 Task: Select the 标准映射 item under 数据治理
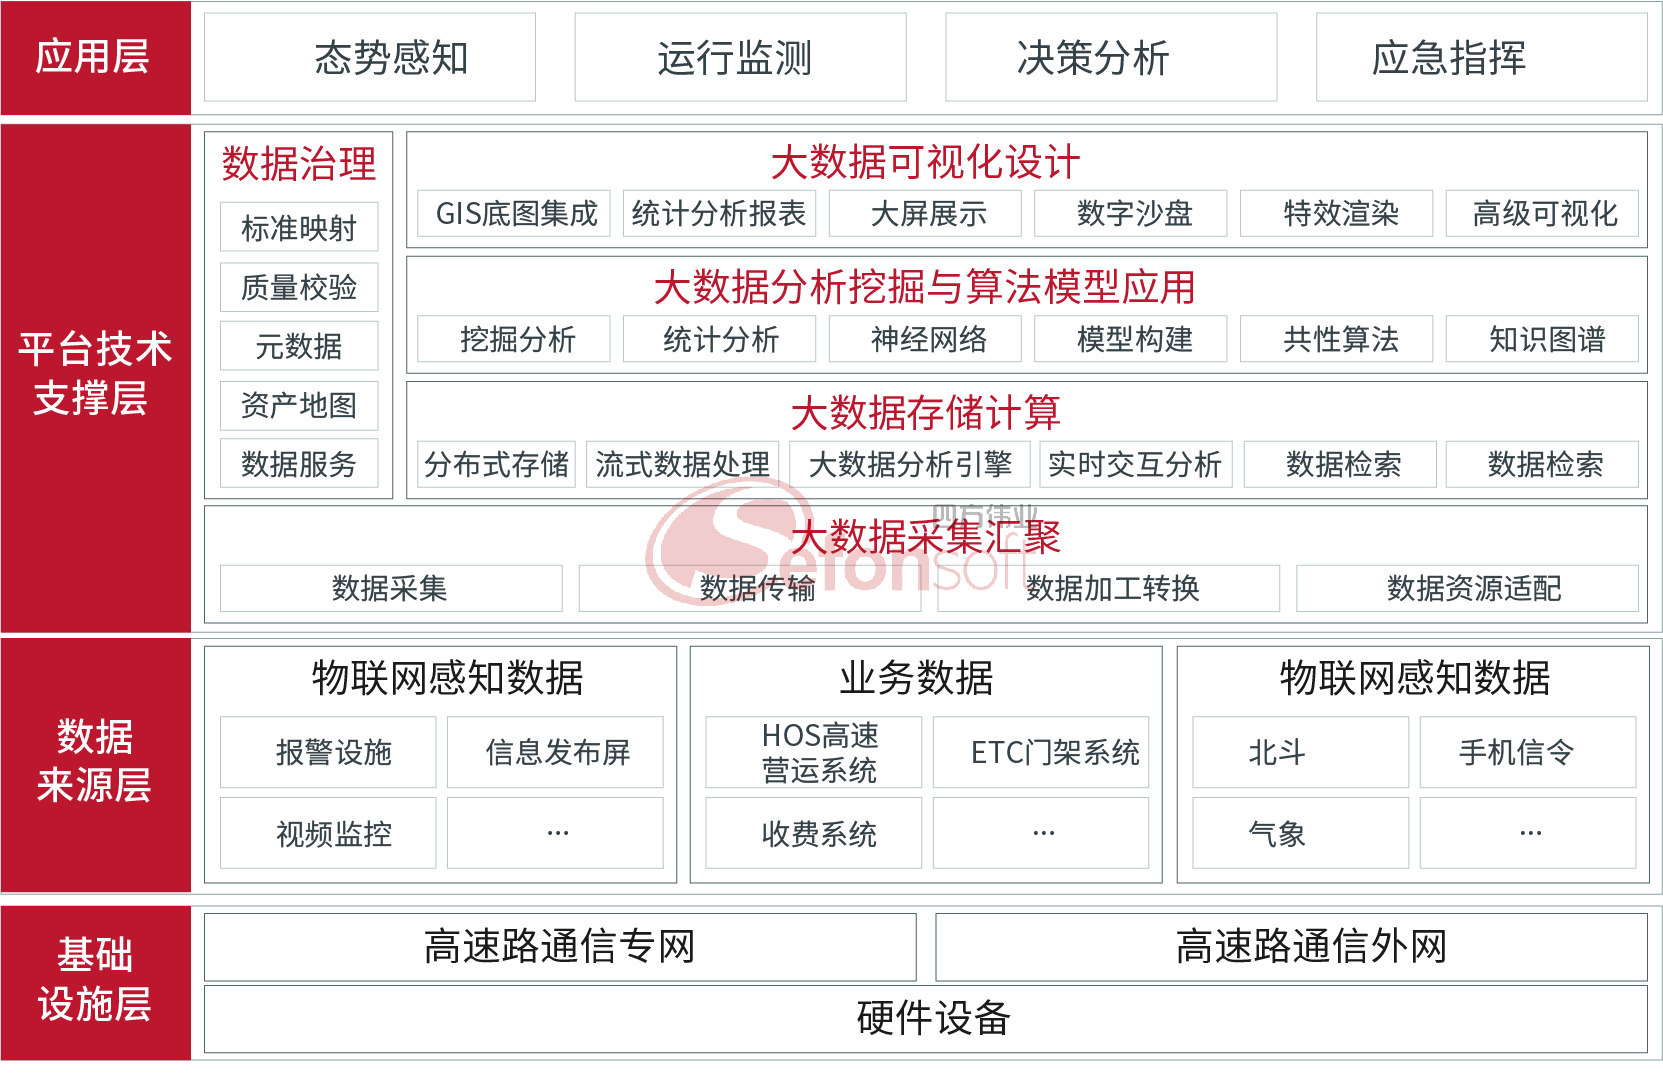click(x=299, y=228)
